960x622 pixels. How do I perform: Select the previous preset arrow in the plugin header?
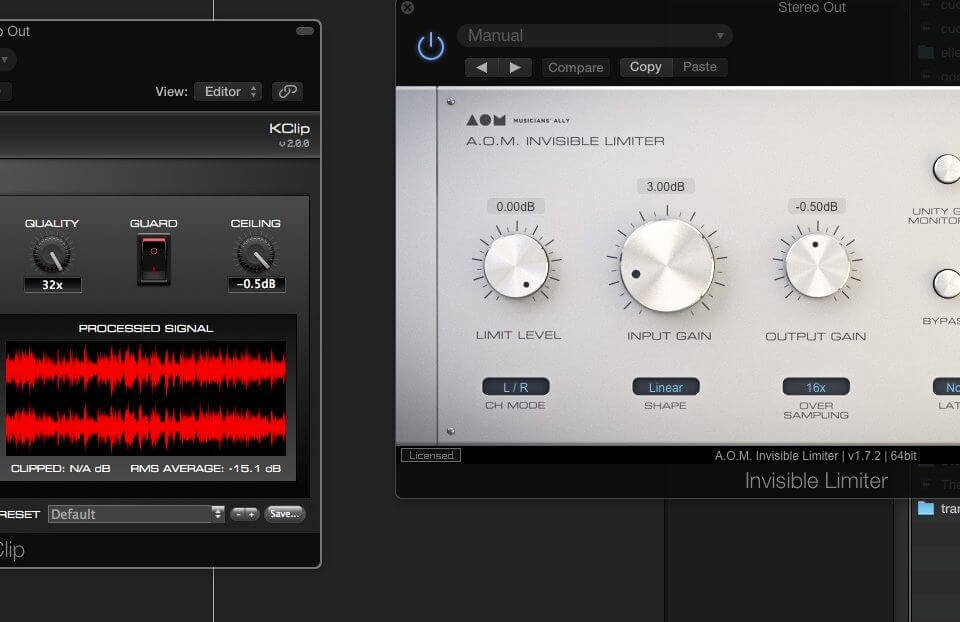click(x=481, y=67)
